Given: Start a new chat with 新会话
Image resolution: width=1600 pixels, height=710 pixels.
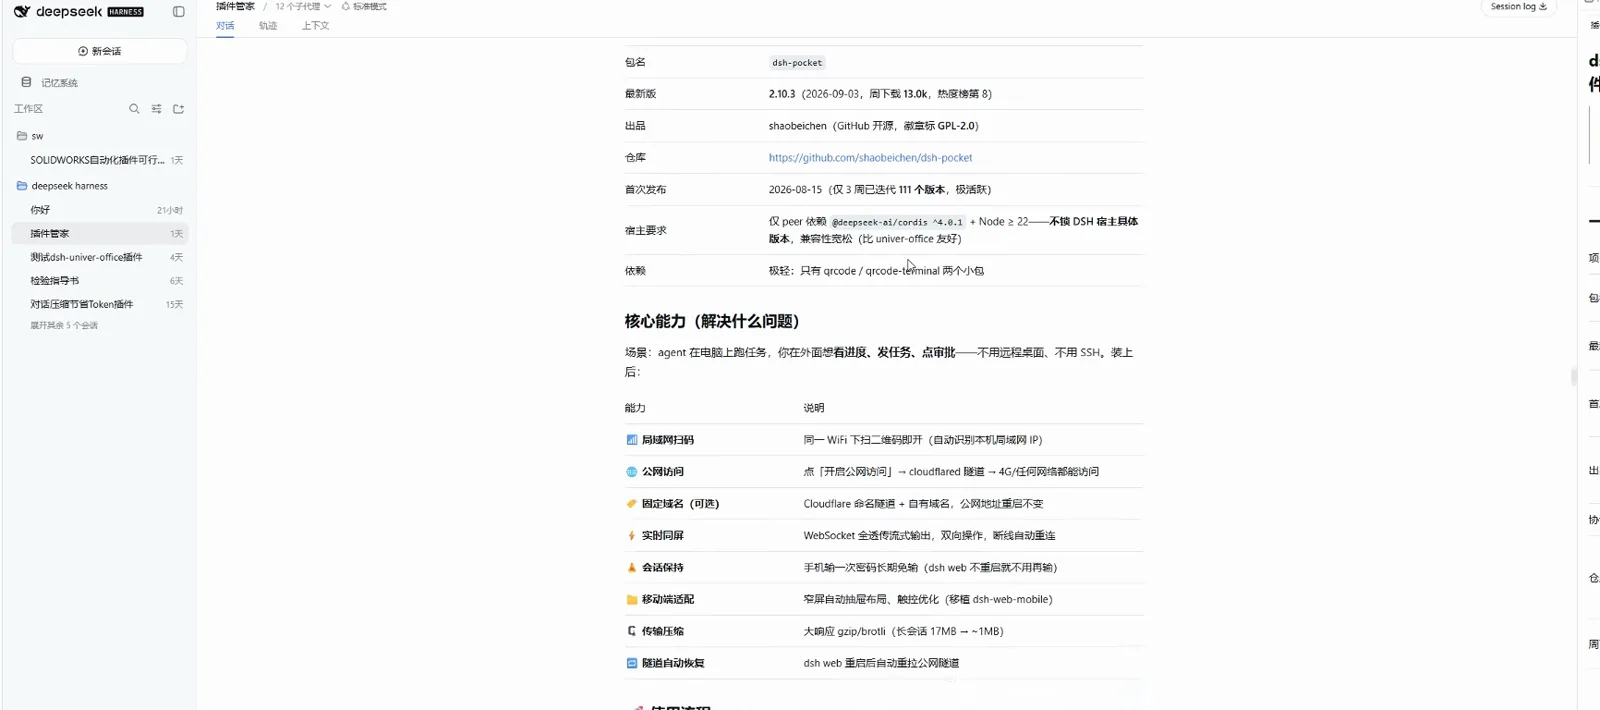Looking at the screenshot, I should (100, 51).
